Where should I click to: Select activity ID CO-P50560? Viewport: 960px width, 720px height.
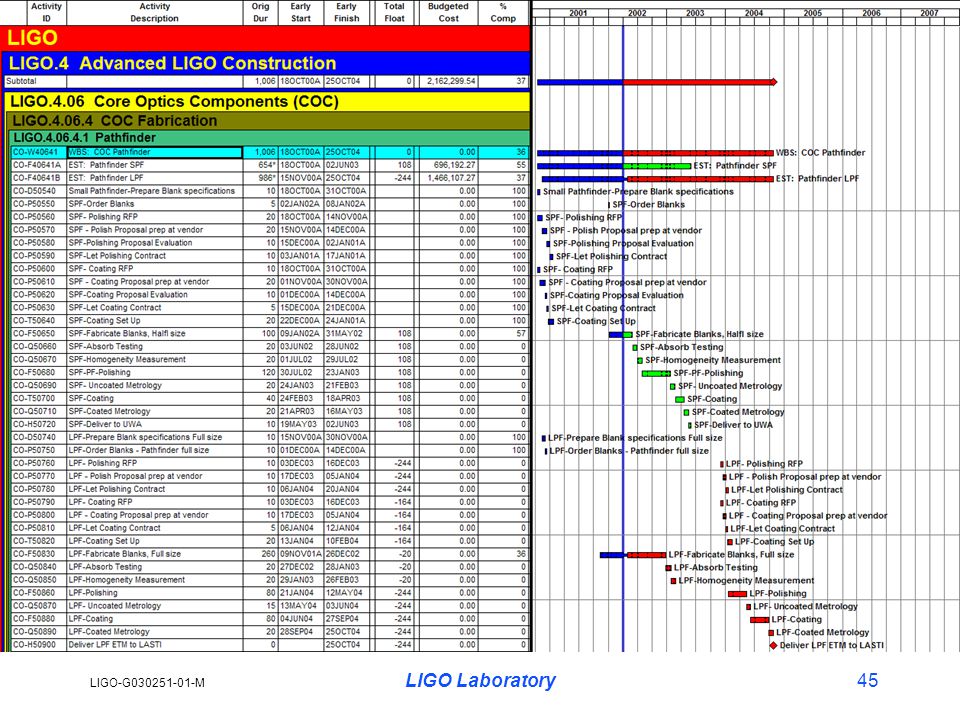pos(34,217)
